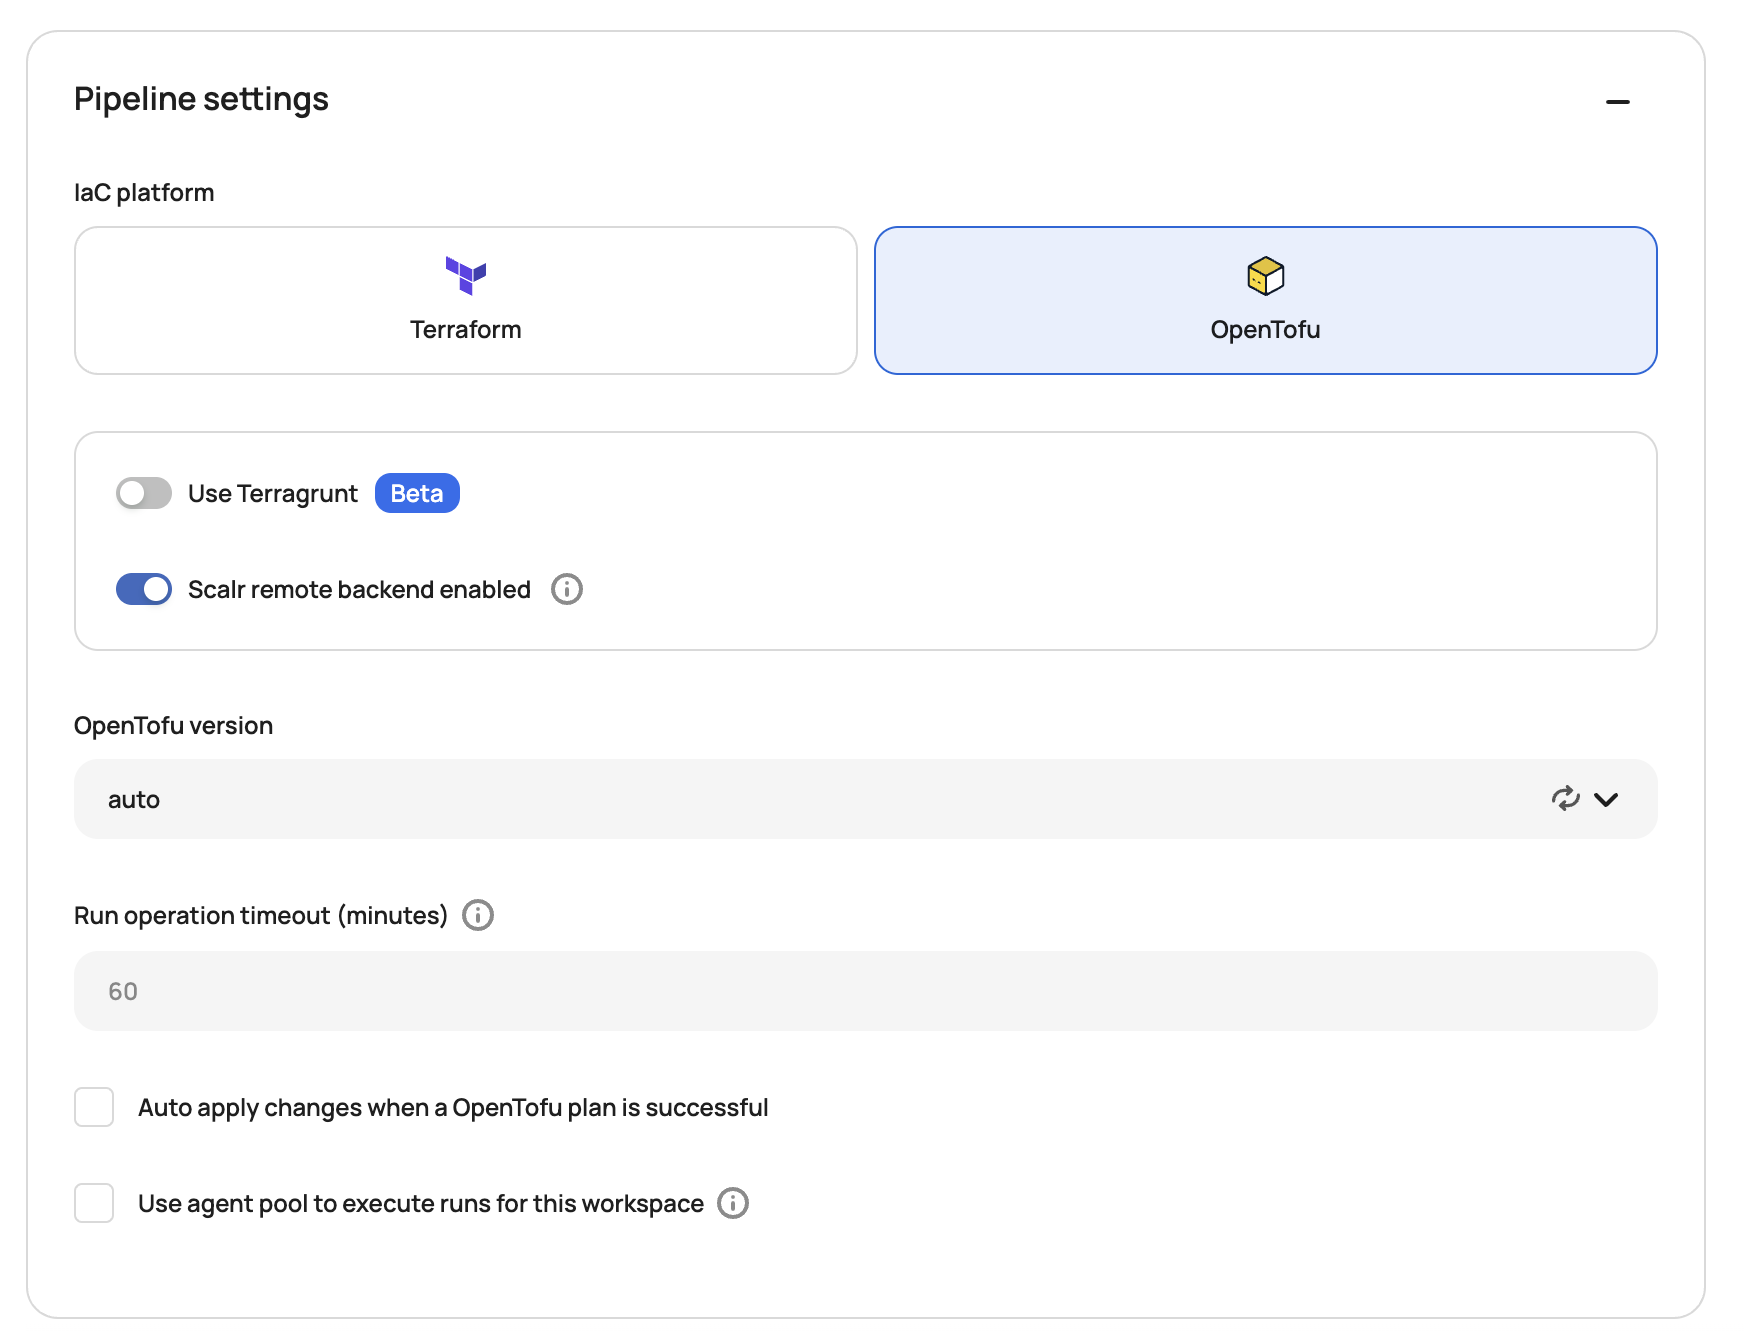Click the Scalr remote backend enabled label
Image resolution: width=1744 pixels, height=1338 pixels.
(359, 590)
